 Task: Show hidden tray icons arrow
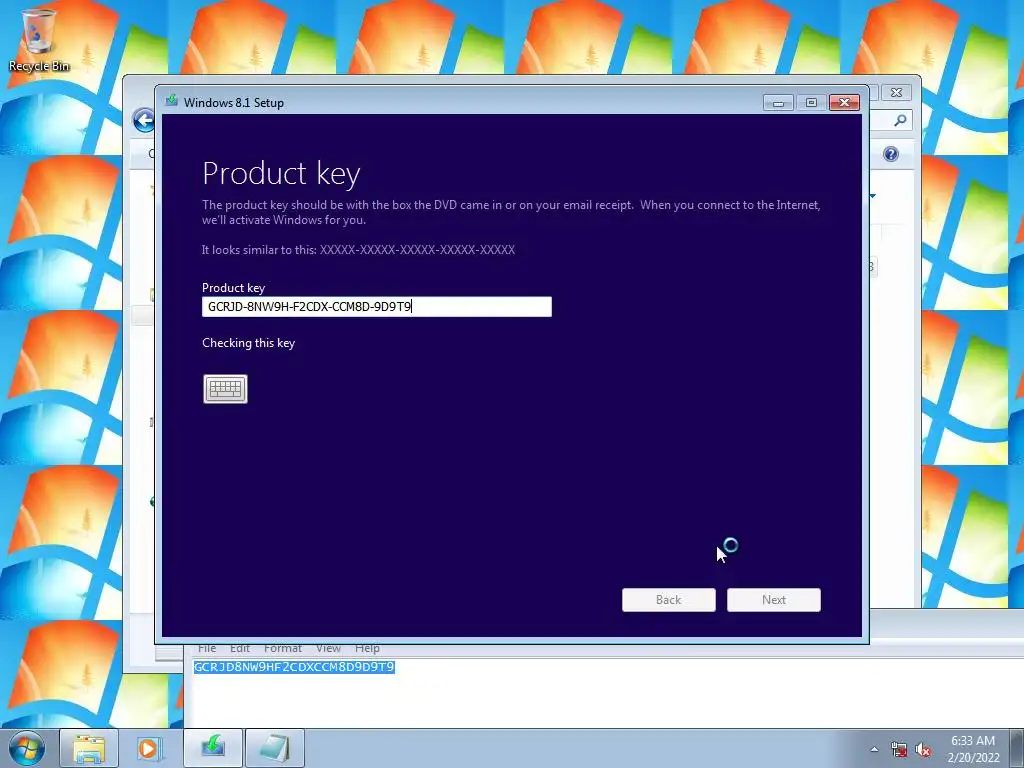[874, 749]
